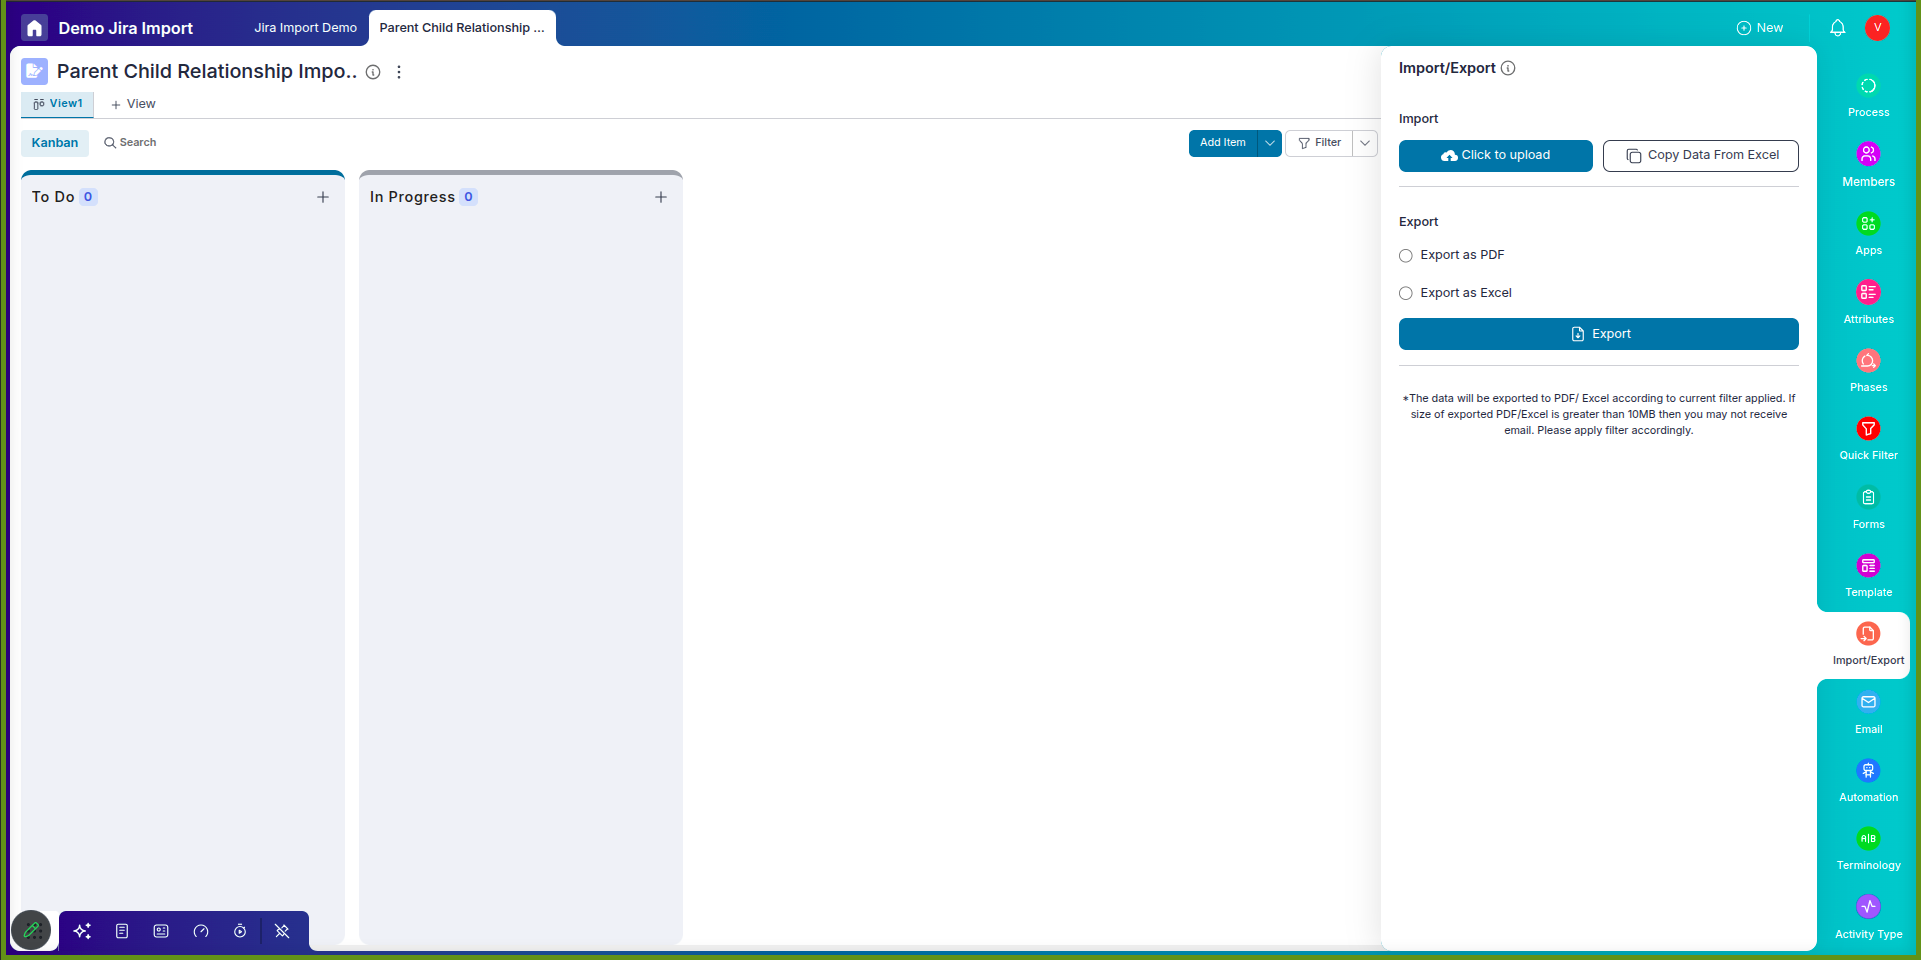Click the Add Item button

pos(1223,143)
